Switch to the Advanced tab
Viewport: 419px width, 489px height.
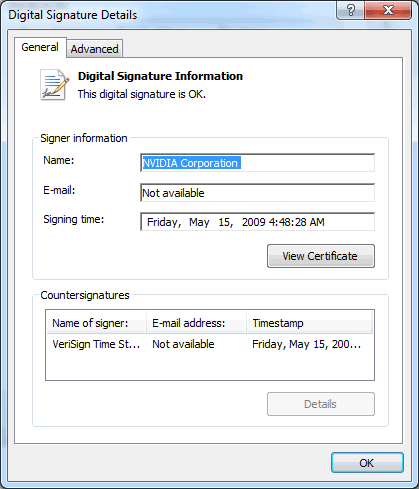95,49
